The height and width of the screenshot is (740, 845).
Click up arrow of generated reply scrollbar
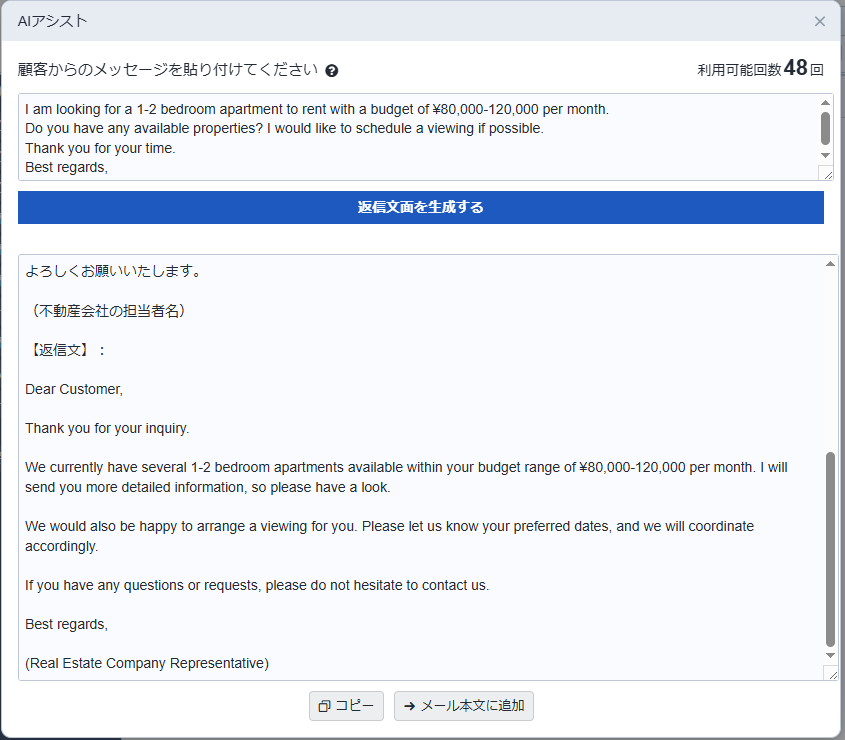click(x=830, y=263)
